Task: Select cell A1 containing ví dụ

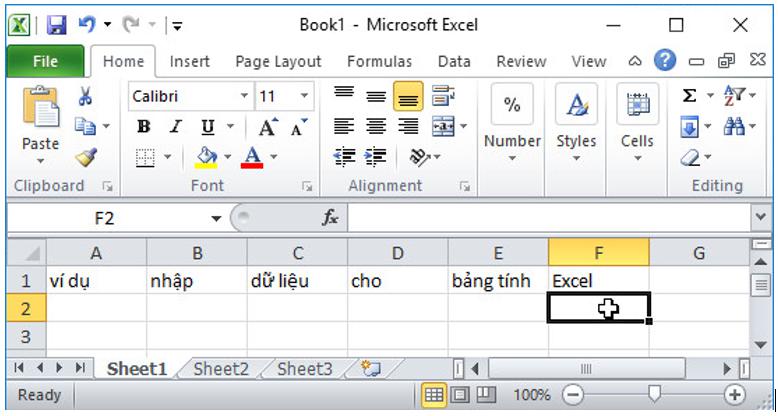Action: [96, 281]
